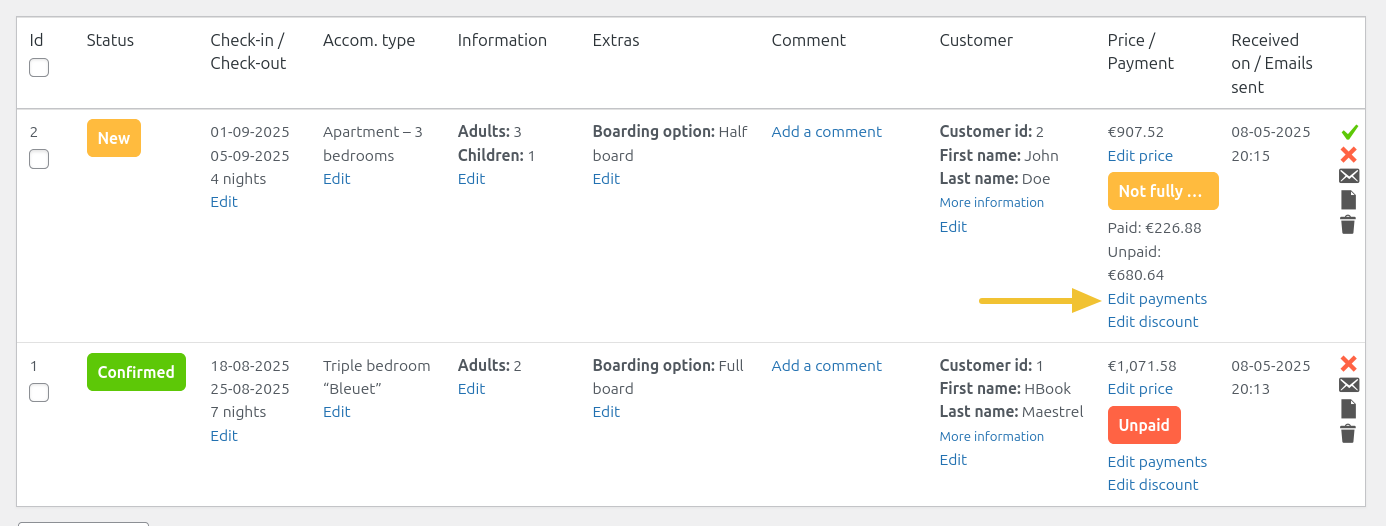
Task: Click Edit payments for €907.52 reservation
Action: [x=1157, y=299]
